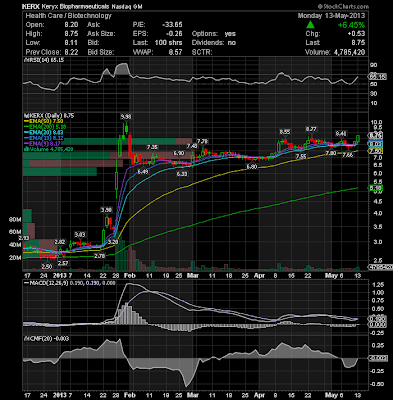Viewport: 393px width, 400px height.
Task: Click the KERX ticker symbol in header
Action: click(31, 6)
